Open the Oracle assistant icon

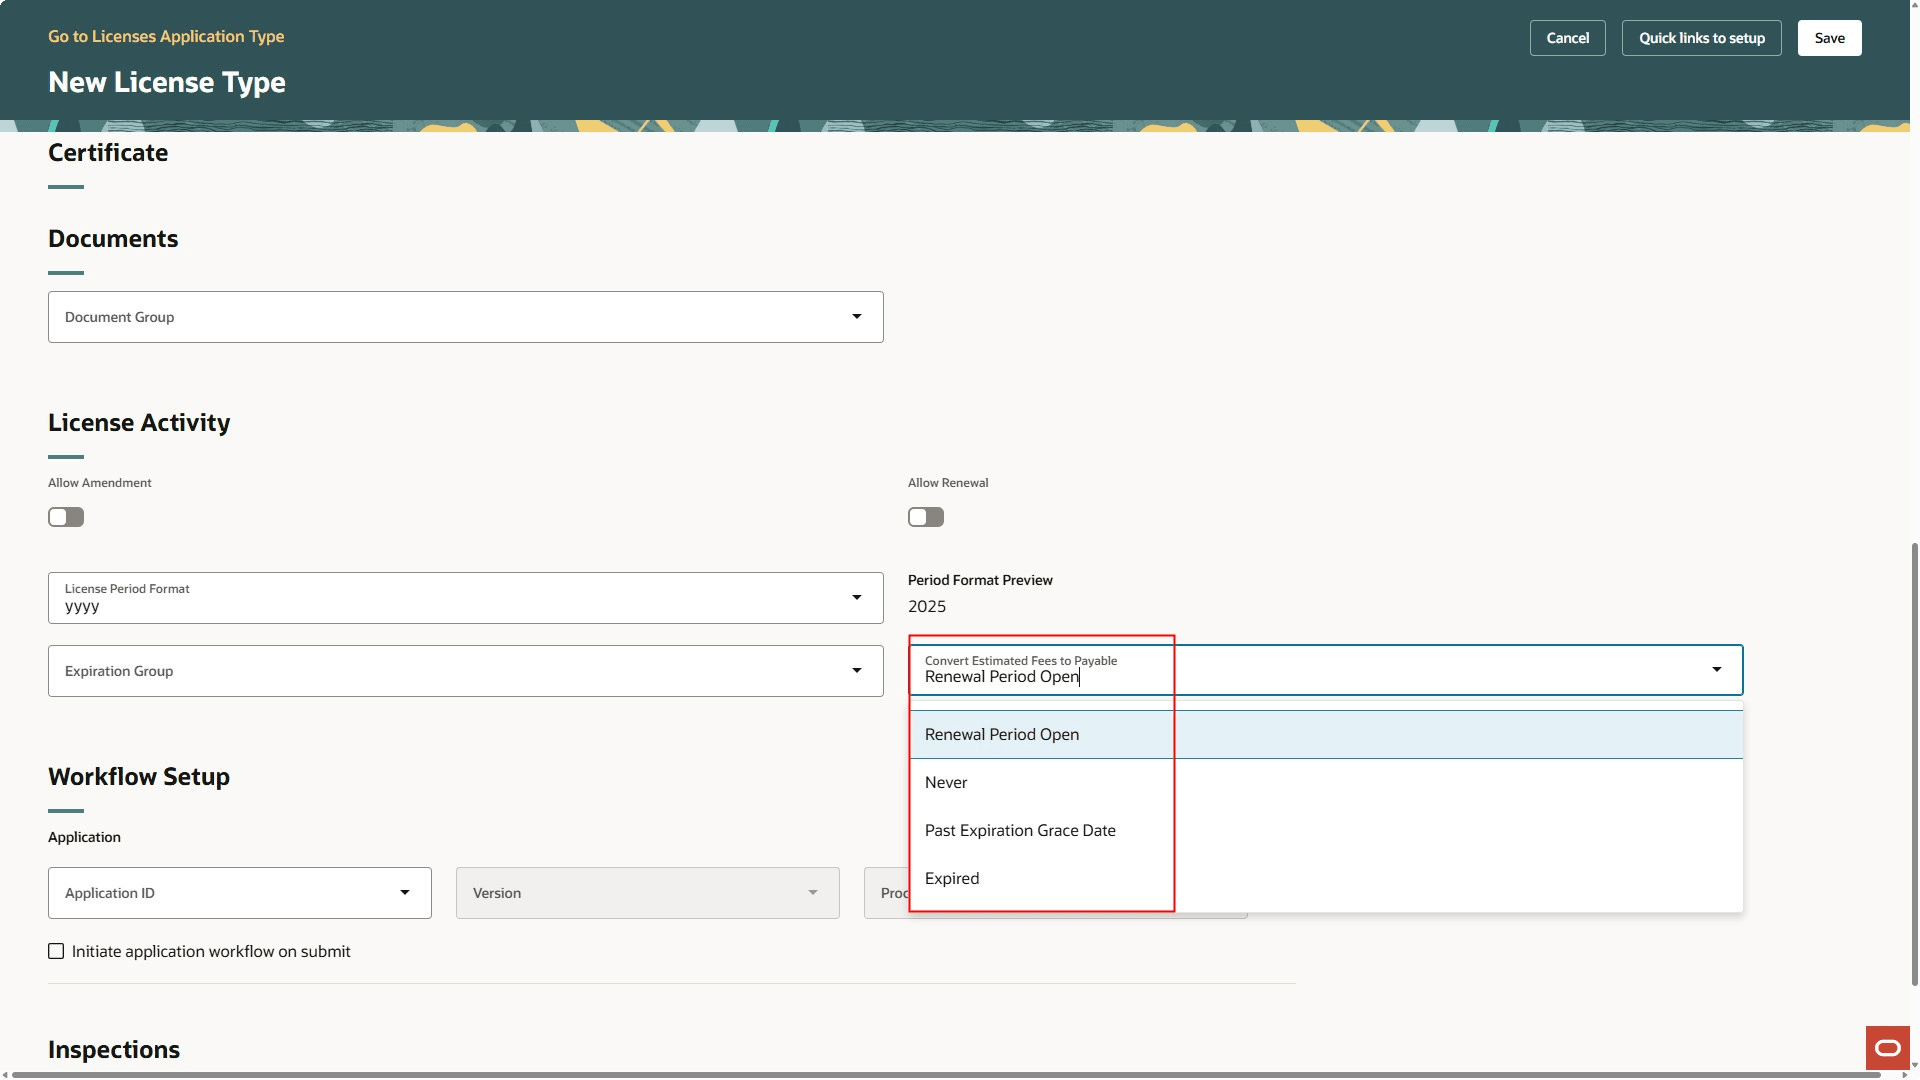click(1886, 1046)
